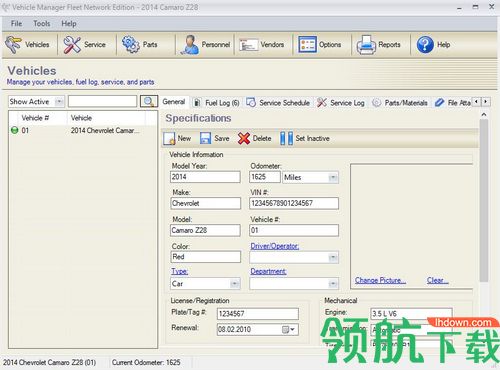Open the Service wrench icon
This screenshot has width=500, height=370.
72,44
